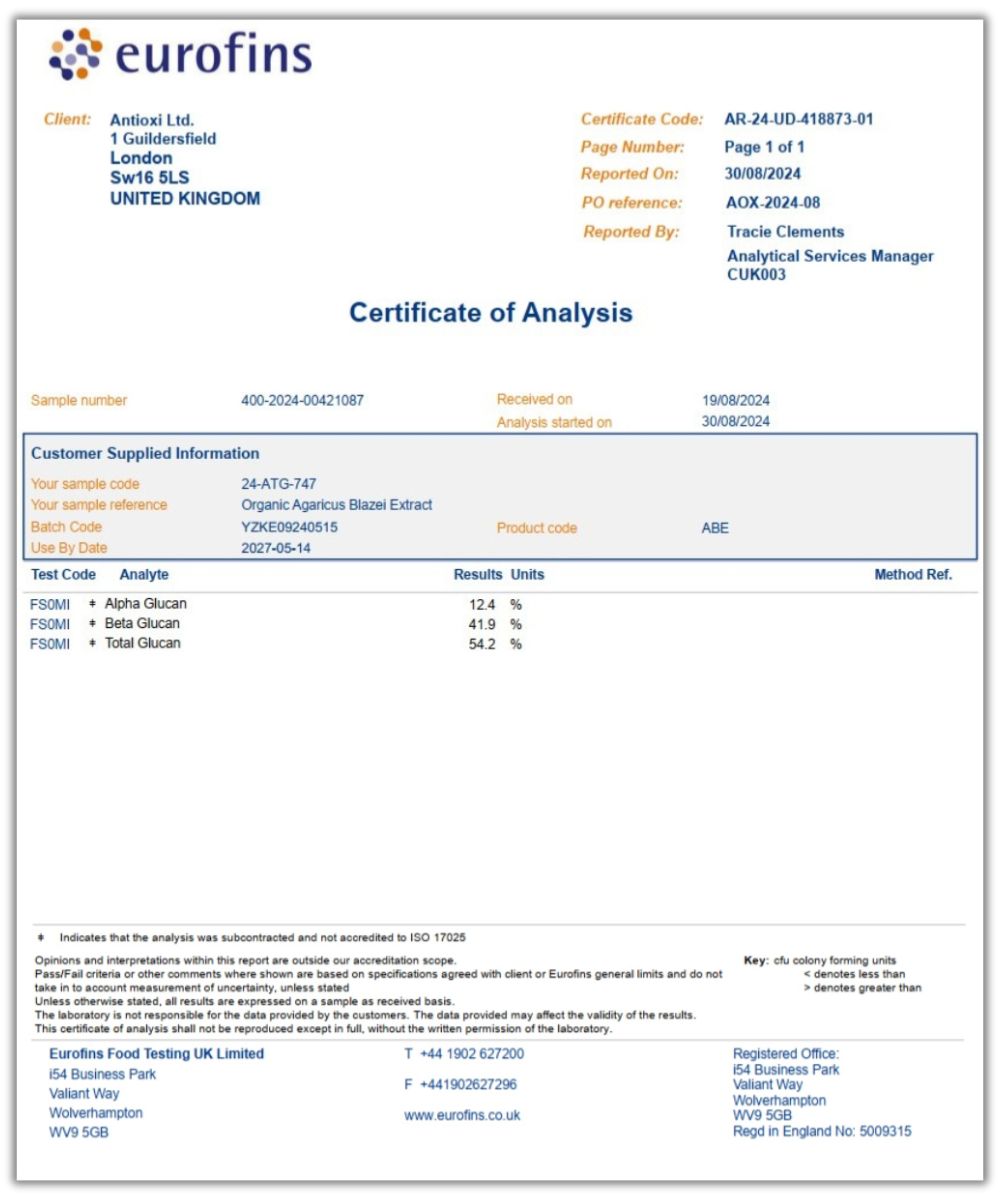Select sample number '400-2024-00421087'
Screen dimensions: 1000x1200
pyautogui.click(x=303, y=401)
